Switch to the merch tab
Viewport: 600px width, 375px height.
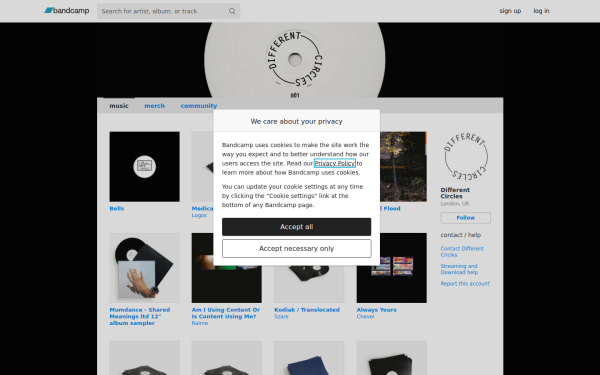155,106
